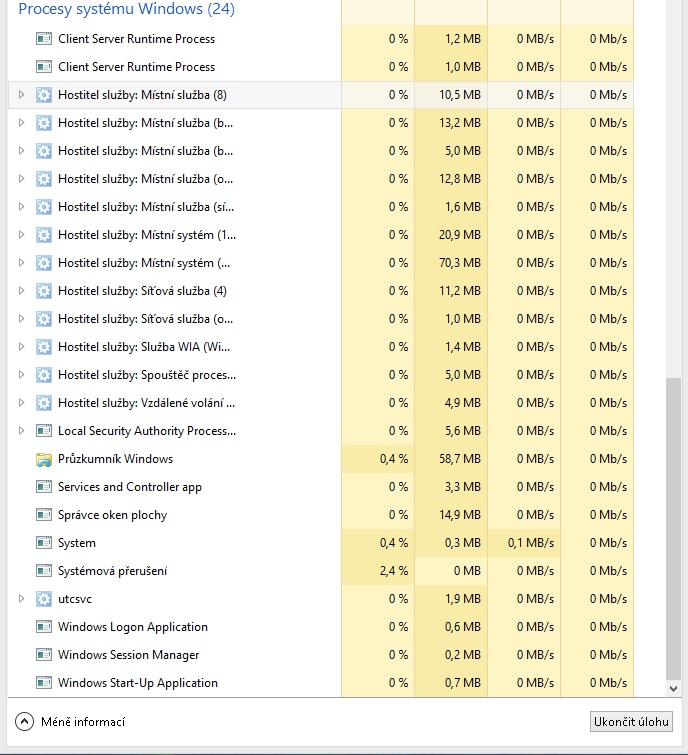Screen dimensions: 688x755
Task: Select Správce oken plochy row
Action: point(320,515)
